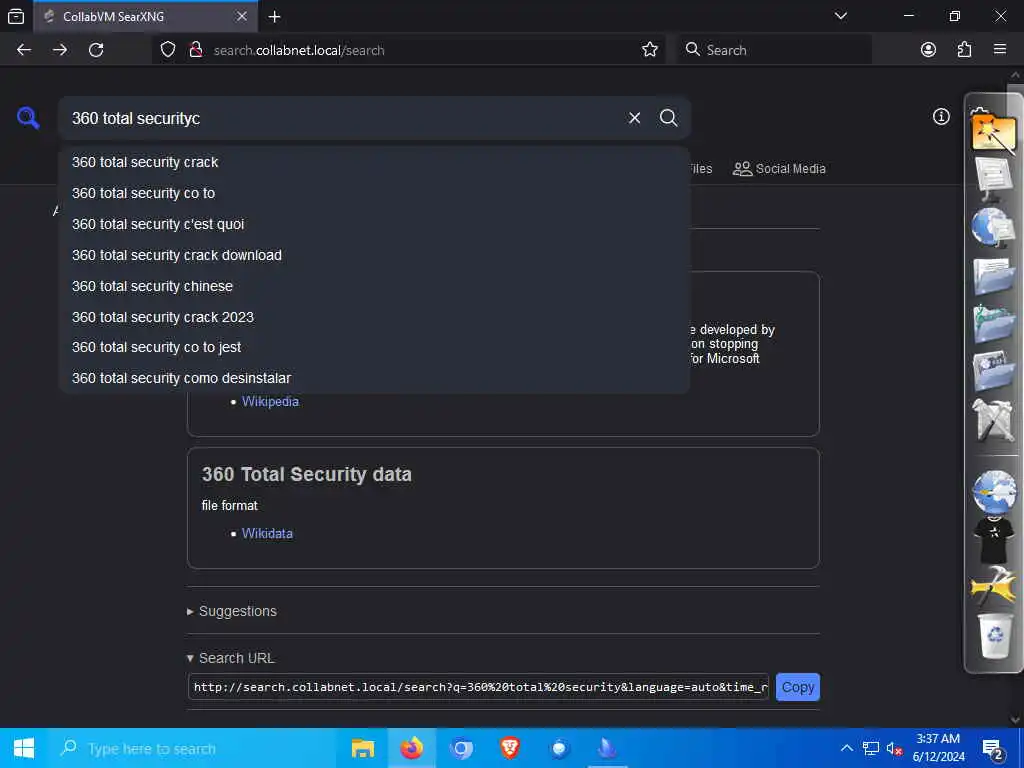Click the black t-shirt dock icon
Screen dimensions: 1024x768
coord(993,539)
